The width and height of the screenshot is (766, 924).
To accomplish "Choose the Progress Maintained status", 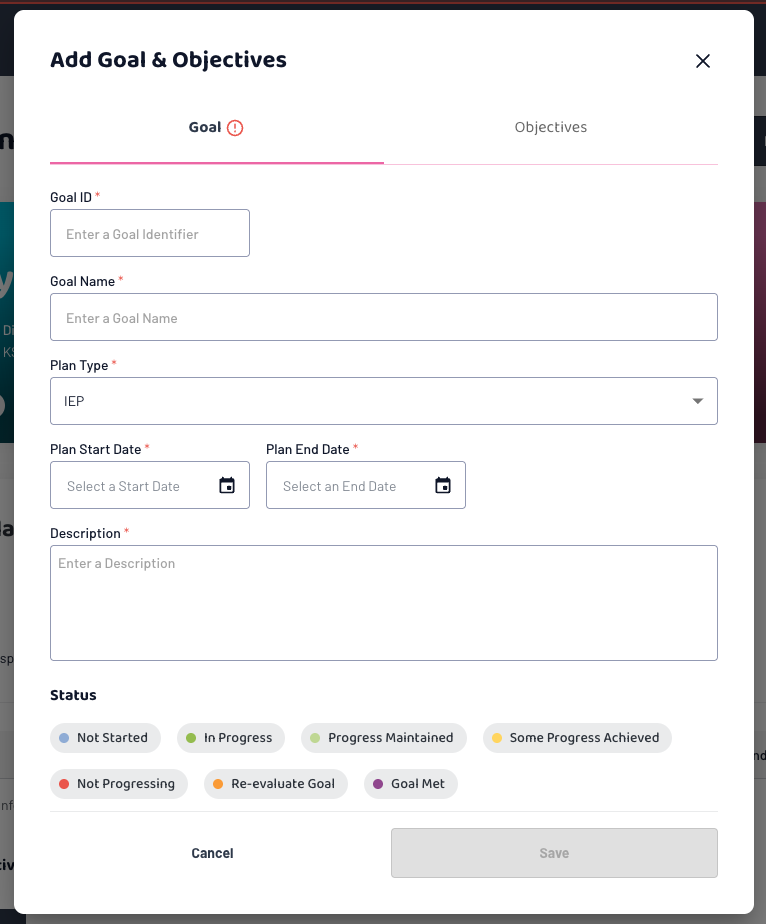I will click(384, 738).
